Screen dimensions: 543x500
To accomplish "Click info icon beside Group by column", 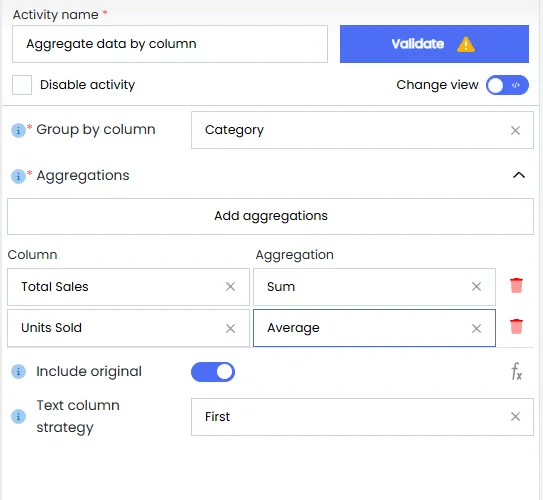I will 18,131.
